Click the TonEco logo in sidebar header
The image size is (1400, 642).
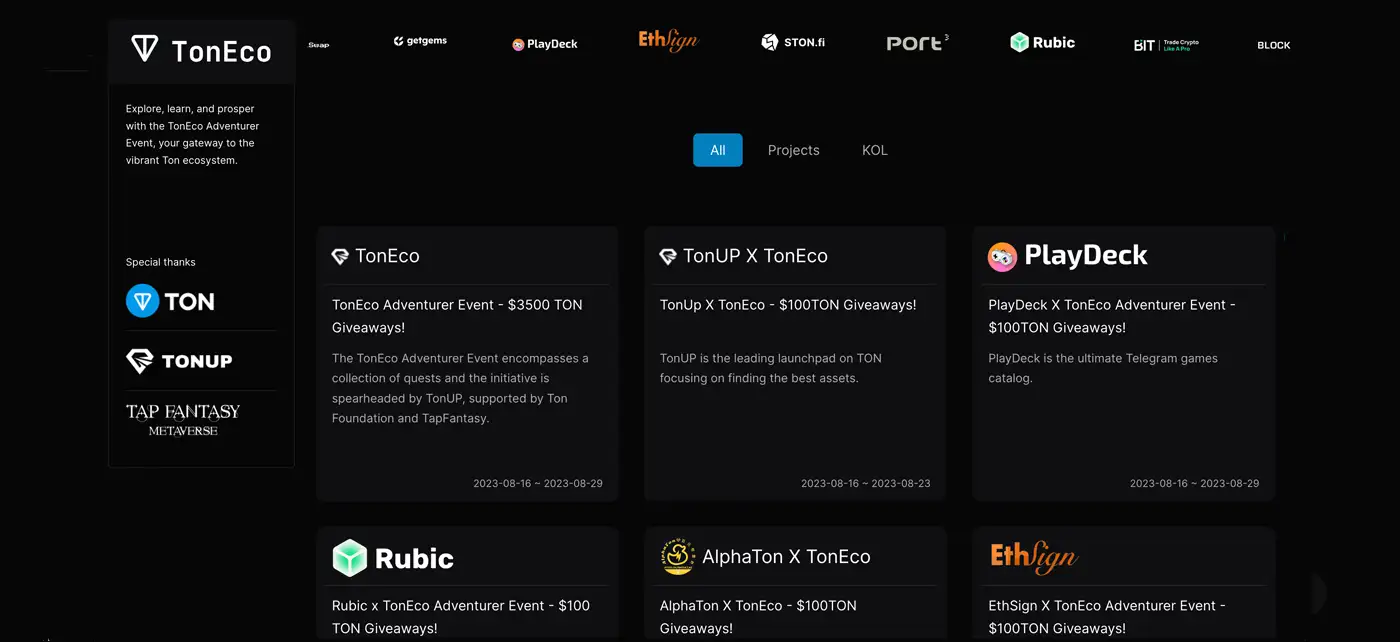tap(201, 50)
